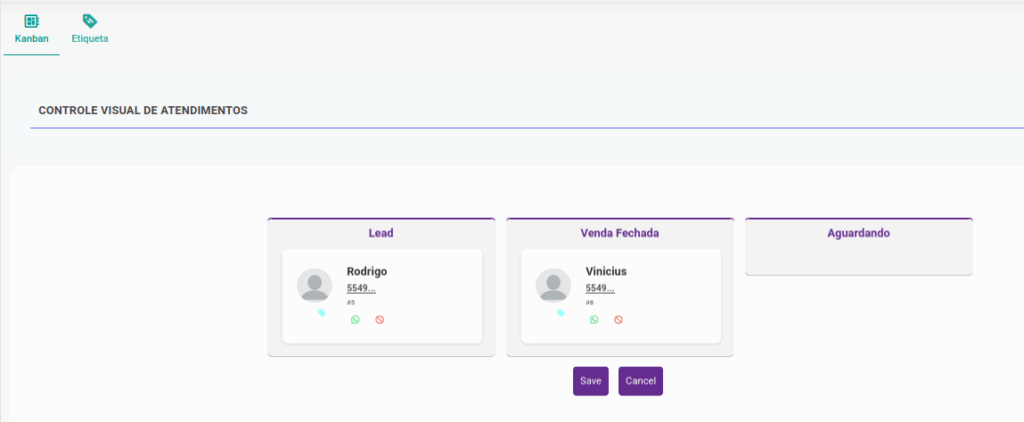
Task: Click the red block icon on Vinicius's card
Action: tap(618, 320)
